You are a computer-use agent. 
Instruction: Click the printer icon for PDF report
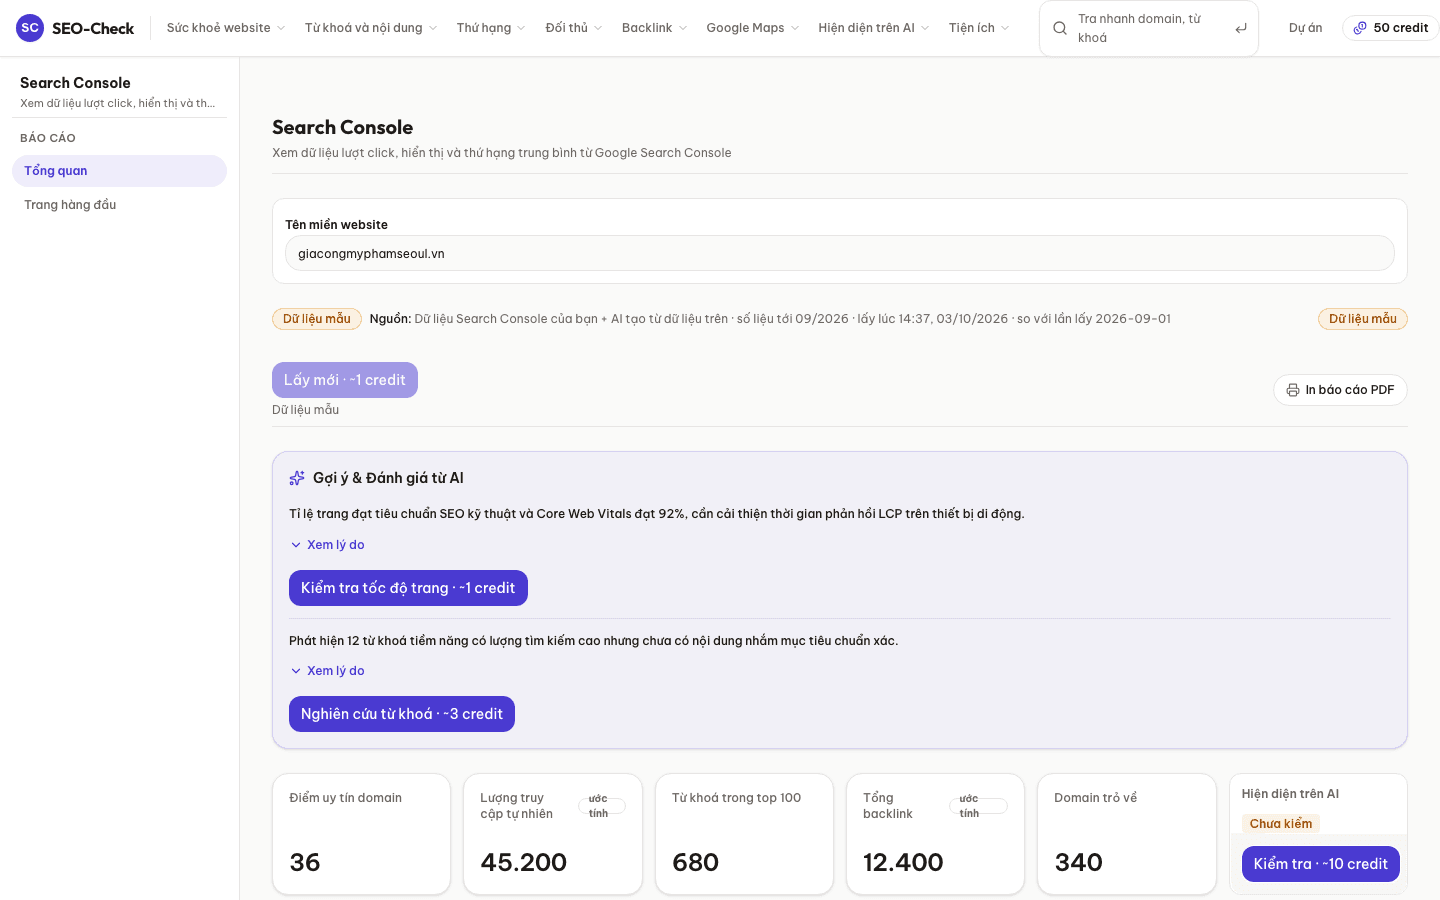point(1293,390)
